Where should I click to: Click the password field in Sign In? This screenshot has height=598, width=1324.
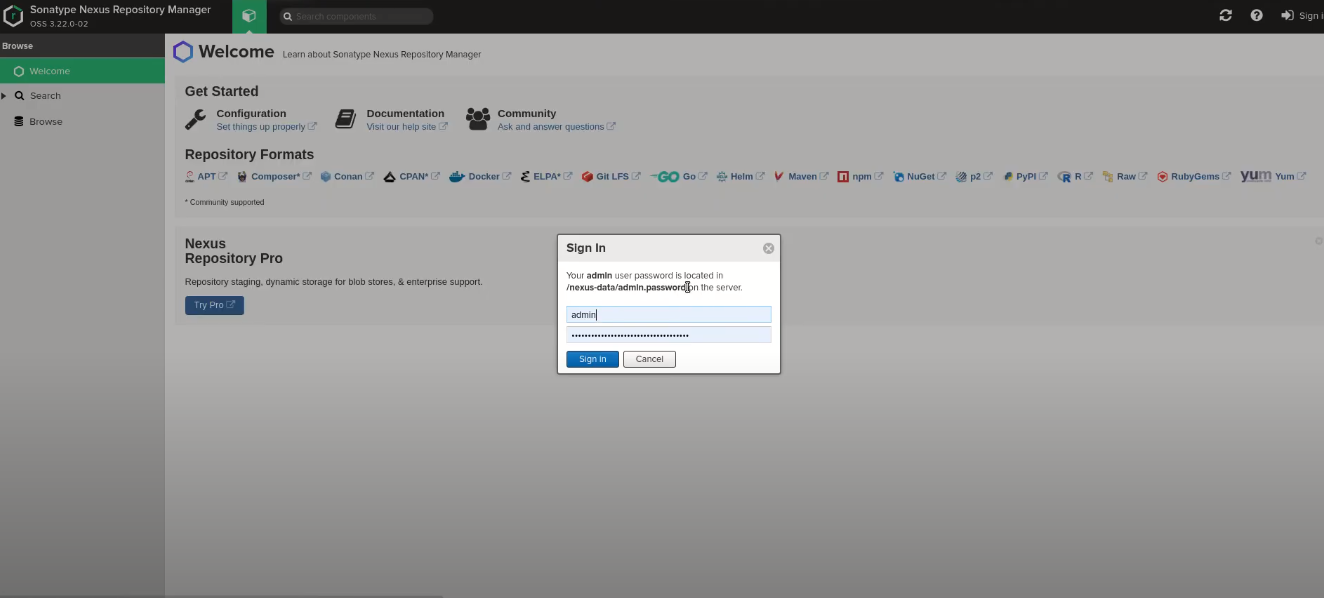point(668,335)
